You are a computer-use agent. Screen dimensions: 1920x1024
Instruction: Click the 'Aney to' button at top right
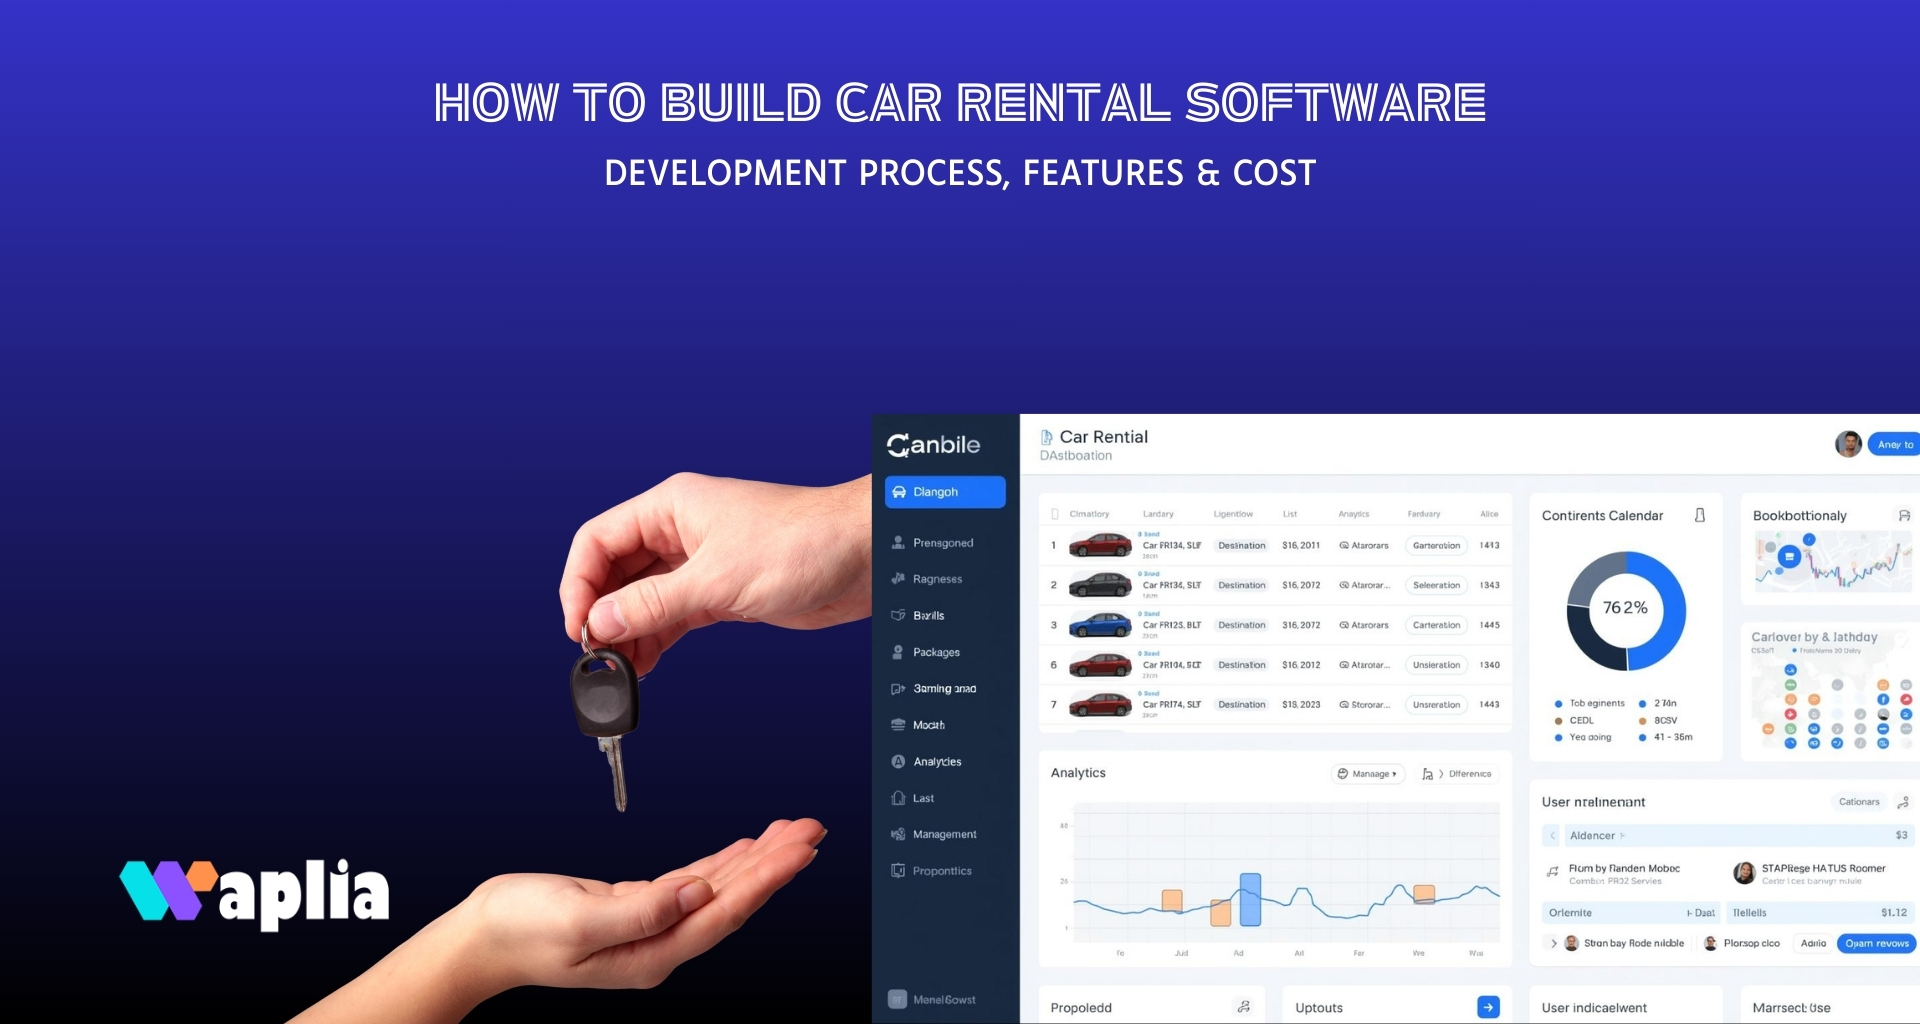pyautogui.click(x=1893, y=443)
